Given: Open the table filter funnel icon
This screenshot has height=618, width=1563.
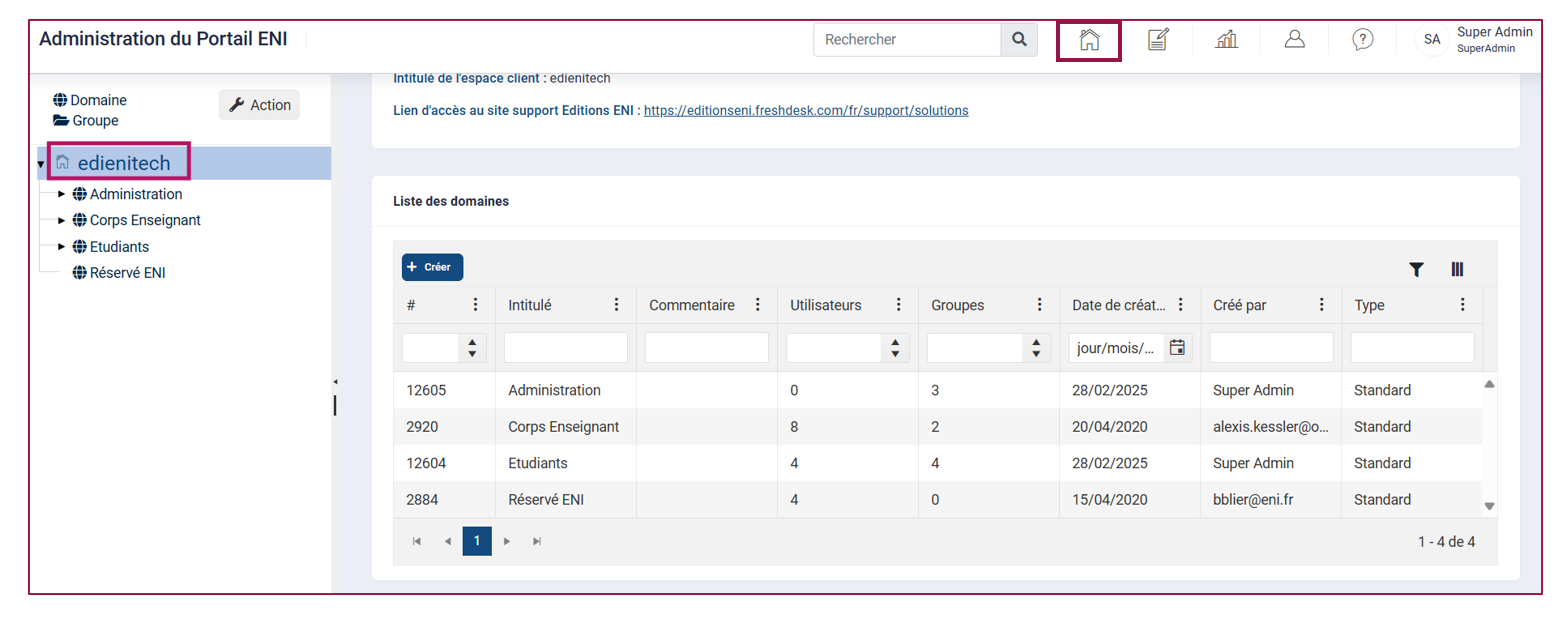Looking at the screenshot, I should (x=1416, y=269).
